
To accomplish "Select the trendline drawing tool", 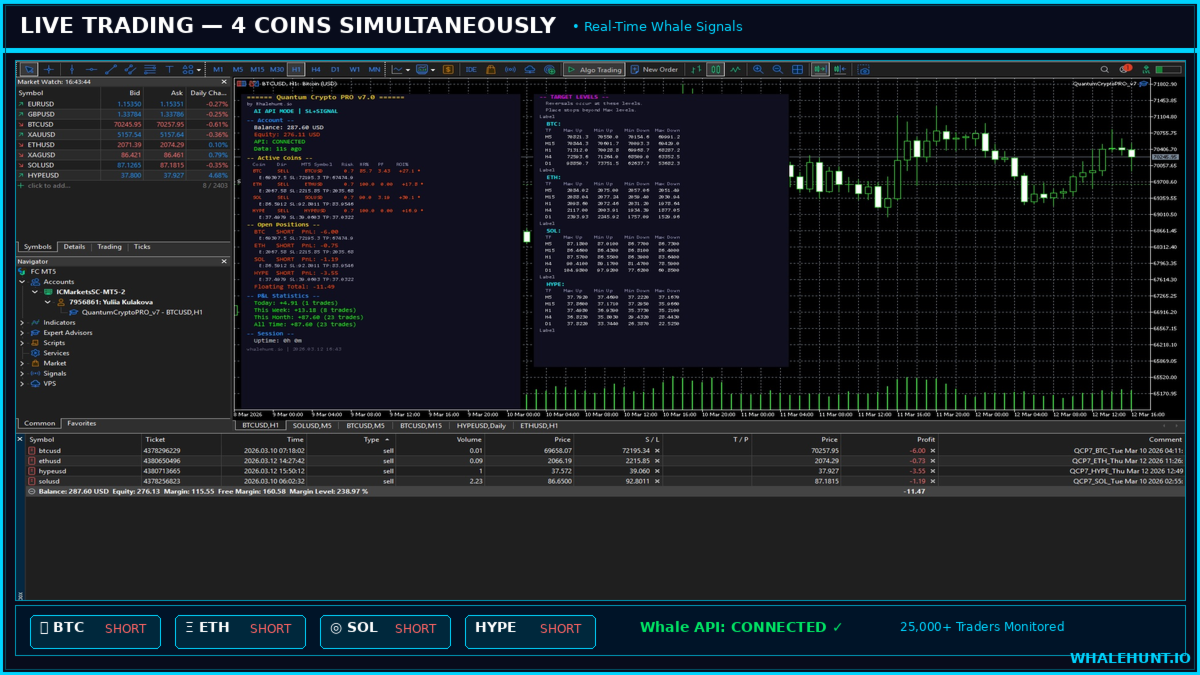I will [x=111, y=69].
